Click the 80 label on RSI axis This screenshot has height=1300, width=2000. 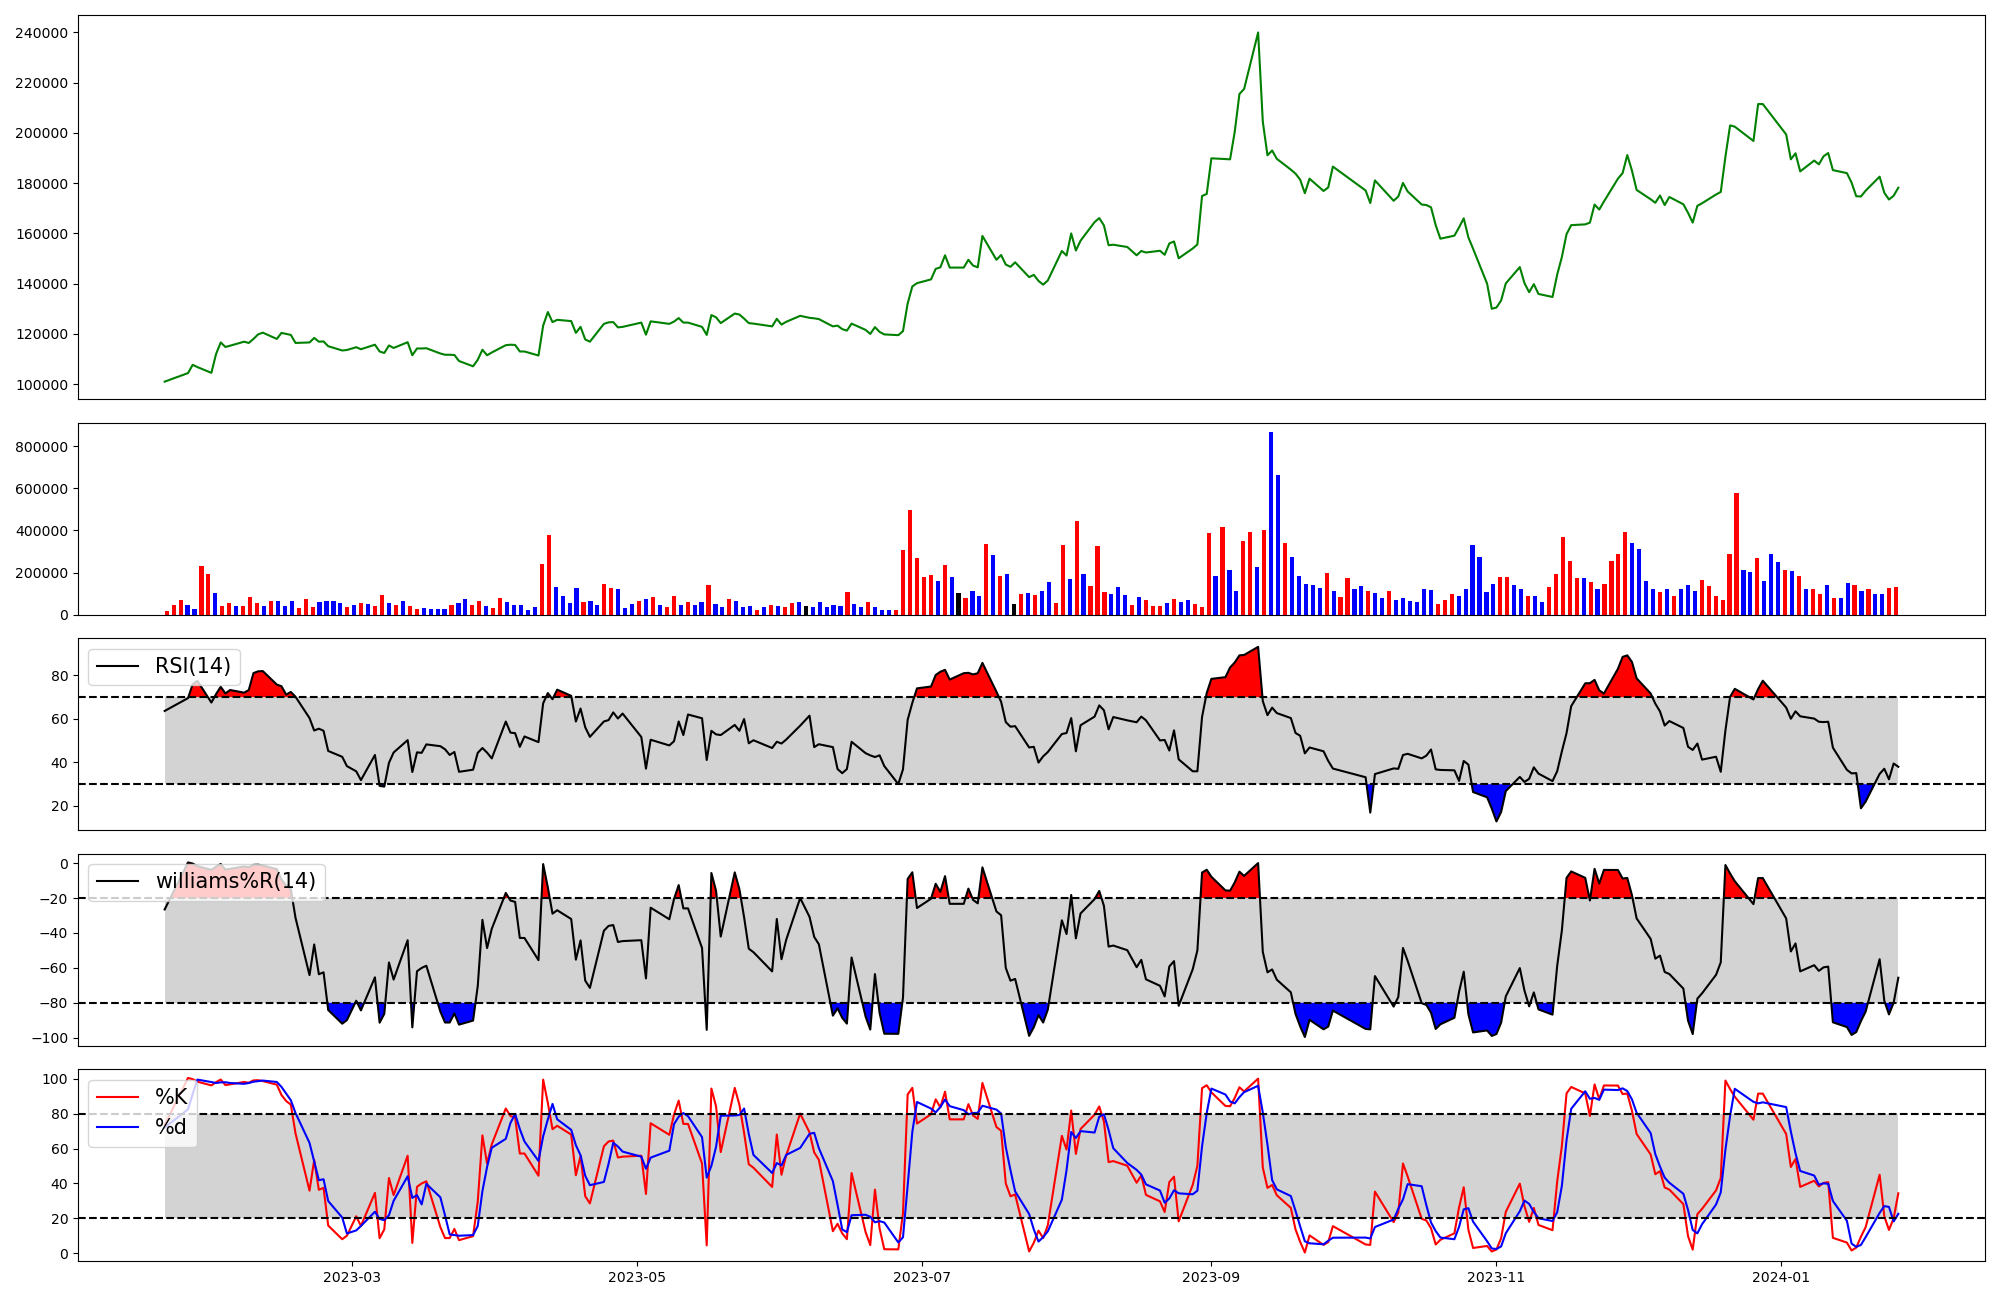[60, 676]
